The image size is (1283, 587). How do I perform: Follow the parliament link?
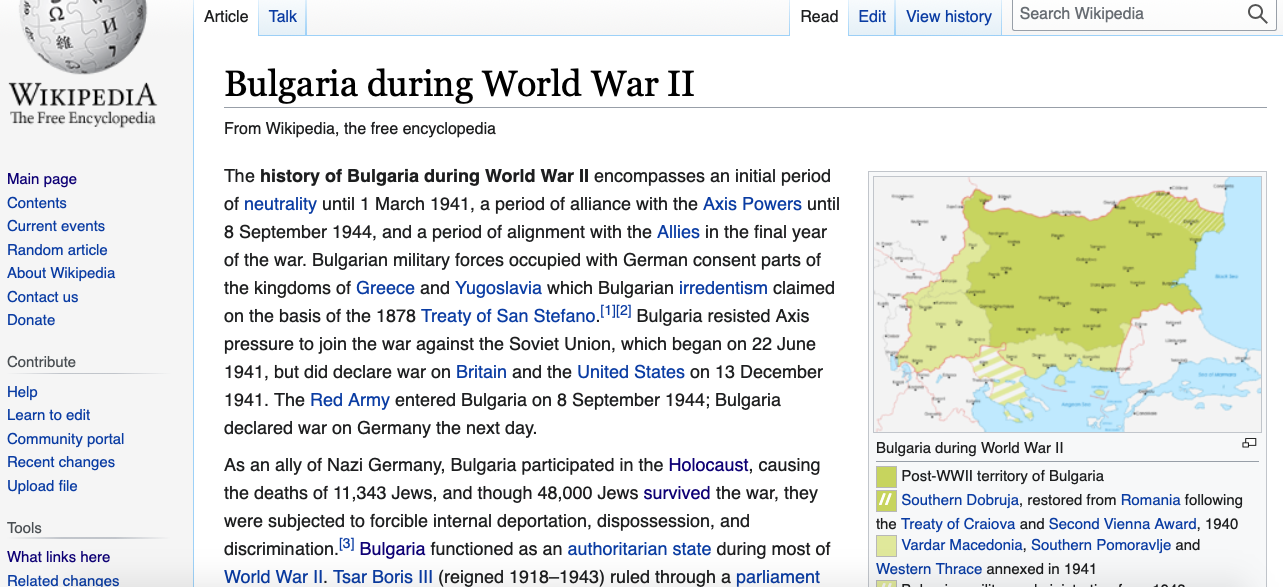tap(778, 577)
